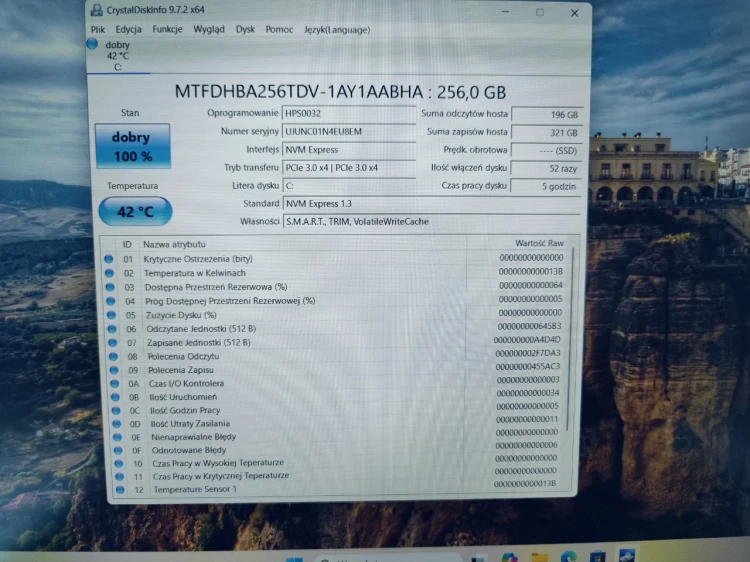Open the Plik menu
Viewport: 750px width, 562px height.
pos(98,29)
